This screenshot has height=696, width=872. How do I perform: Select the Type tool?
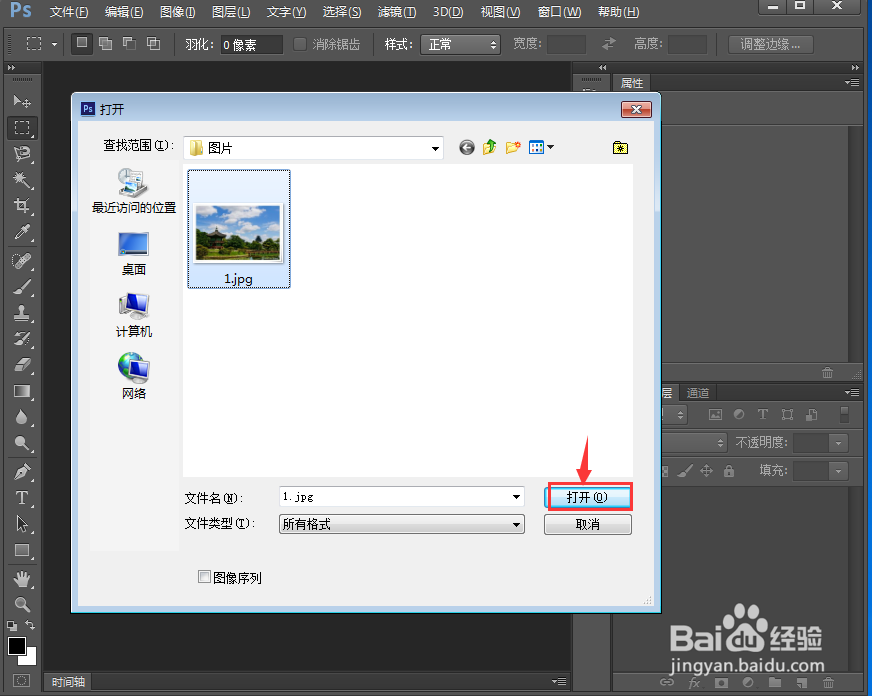22,498
